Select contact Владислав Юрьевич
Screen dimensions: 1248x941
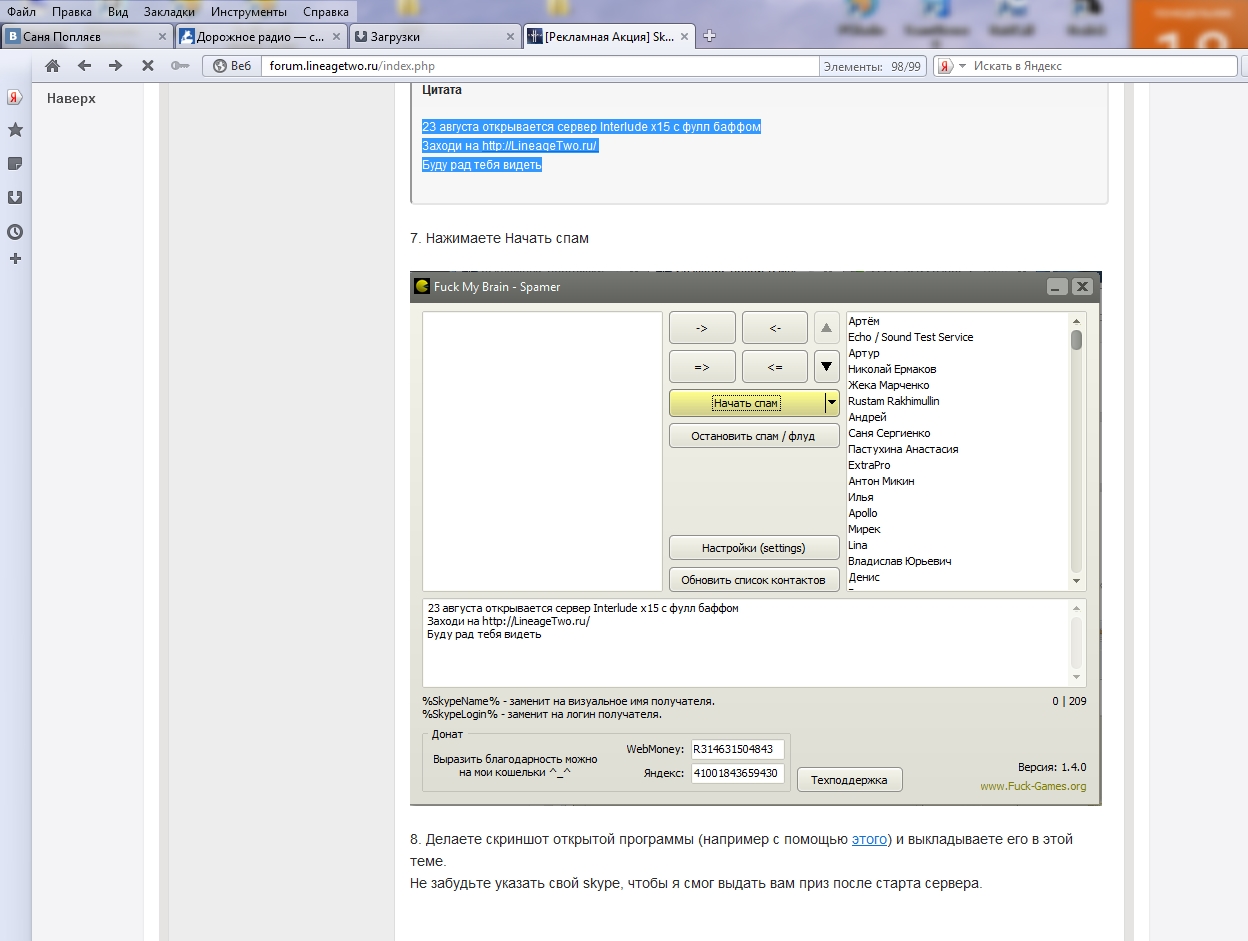coord(899,561)
